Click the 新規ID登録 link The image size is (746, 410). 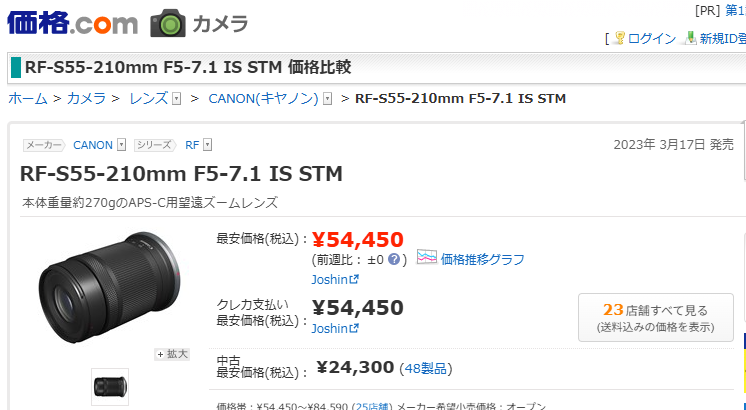click(x=722, y=38)
